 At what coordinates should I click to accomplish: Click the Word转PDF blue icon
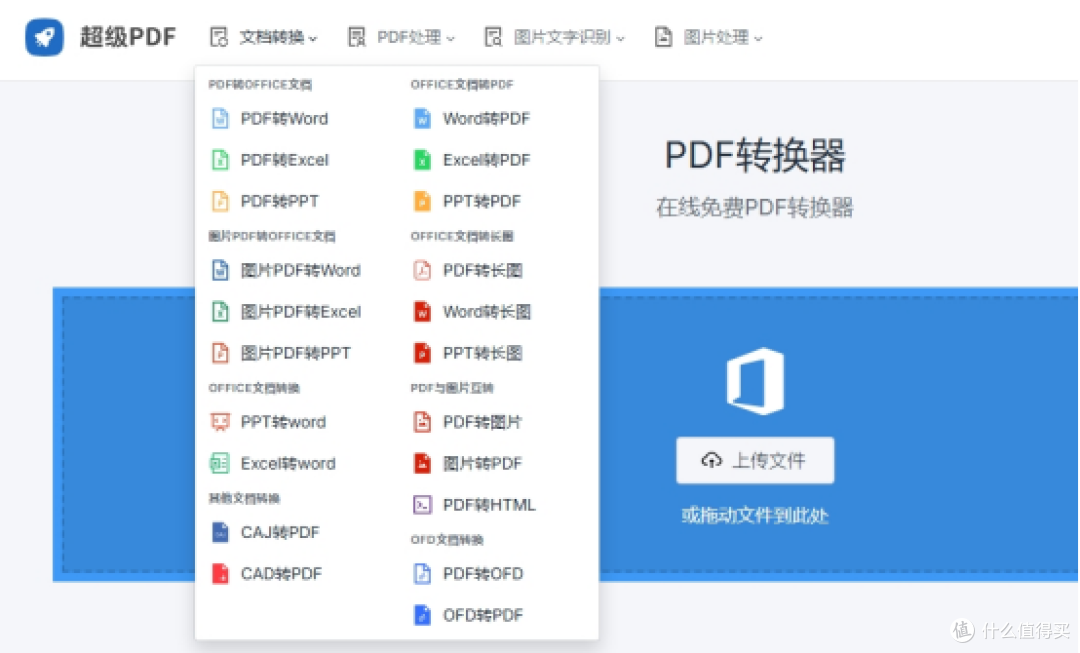422,118
